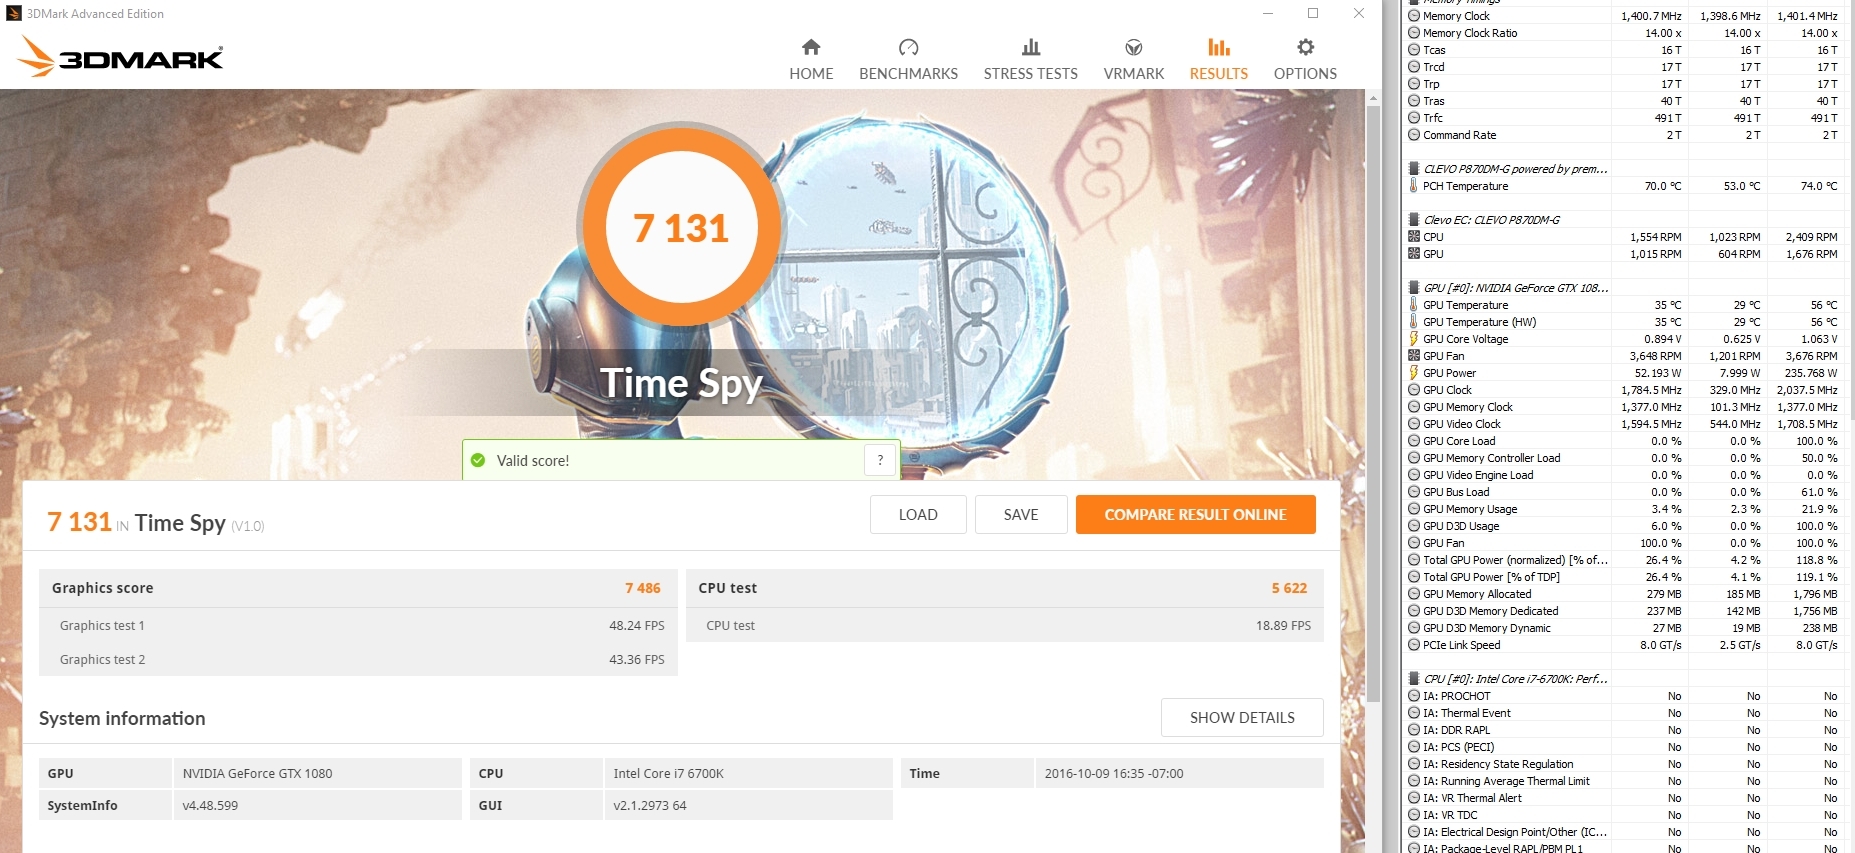
Task: Select RESULTS icon in top navigation
Action: coord(1219,47)
